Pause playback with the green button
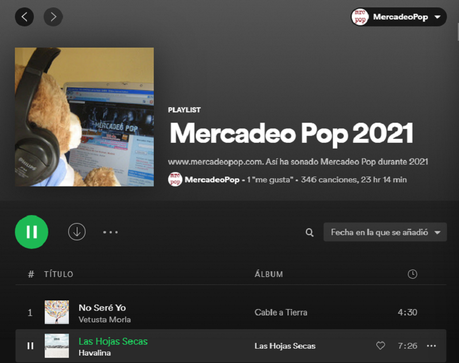Viewport: 459px width, 363px height. click(x=32, y=232)
